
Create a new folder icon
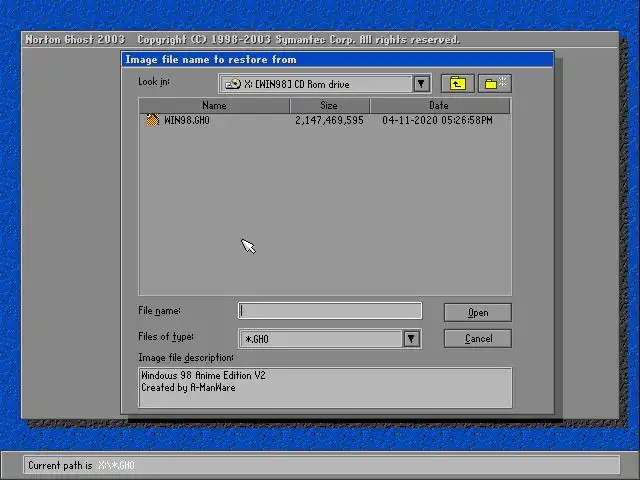pos(495,84)
